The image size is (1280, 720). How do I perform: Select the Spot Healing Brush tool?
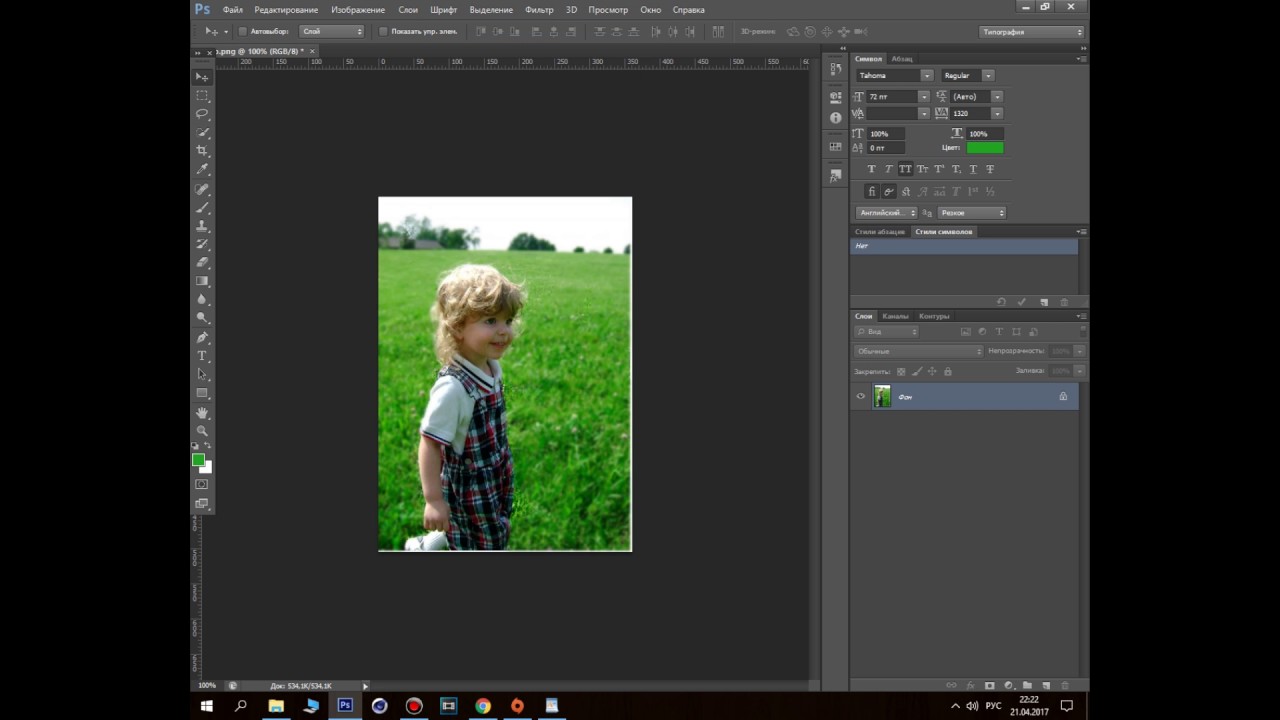click(x=202, y=189)
